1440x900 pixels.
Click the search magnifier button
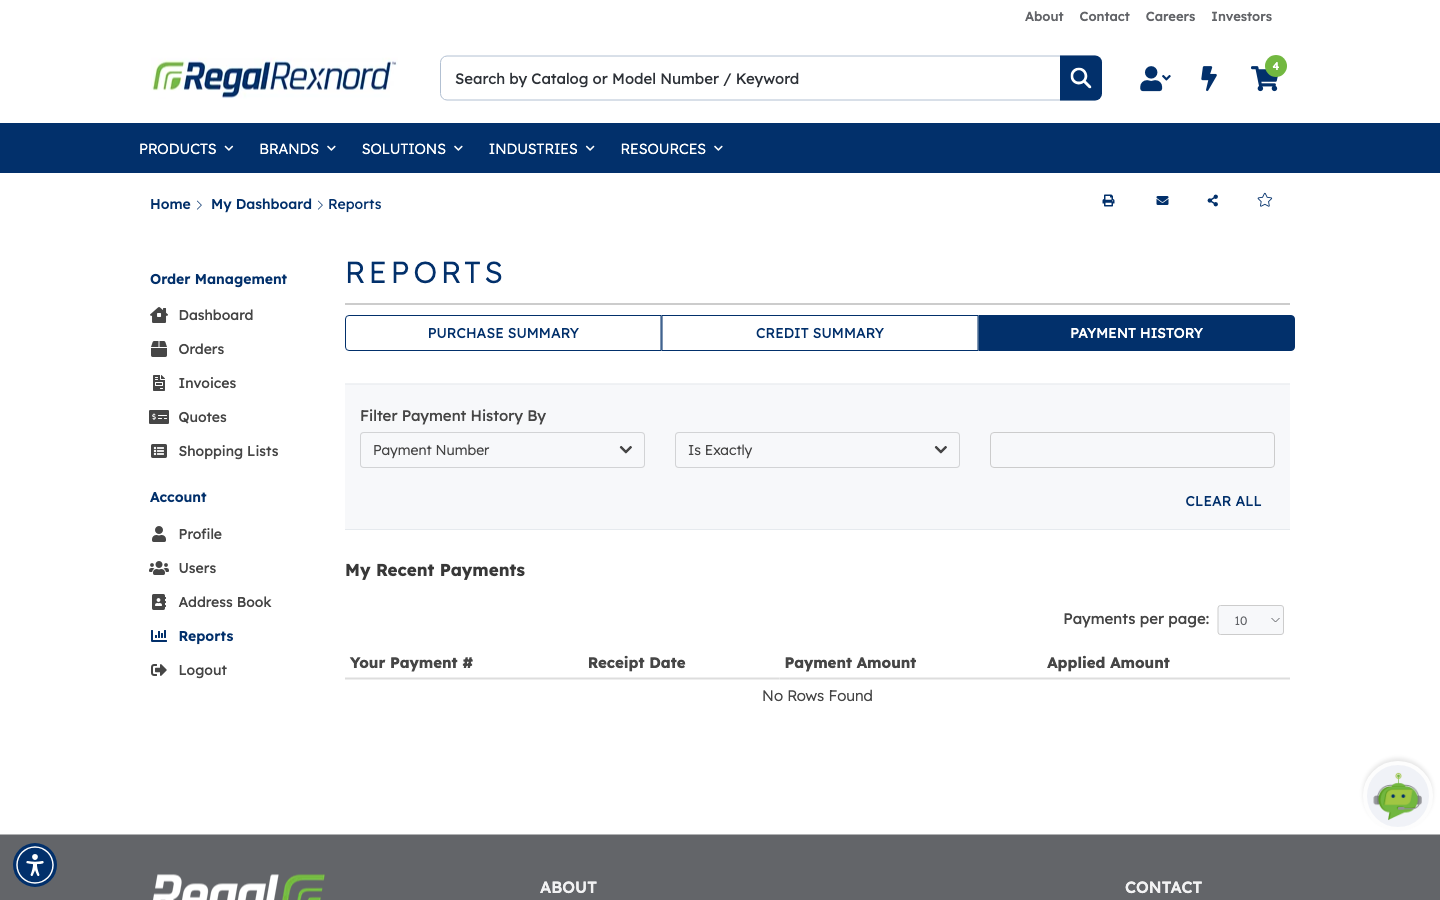pos(1080,78)
